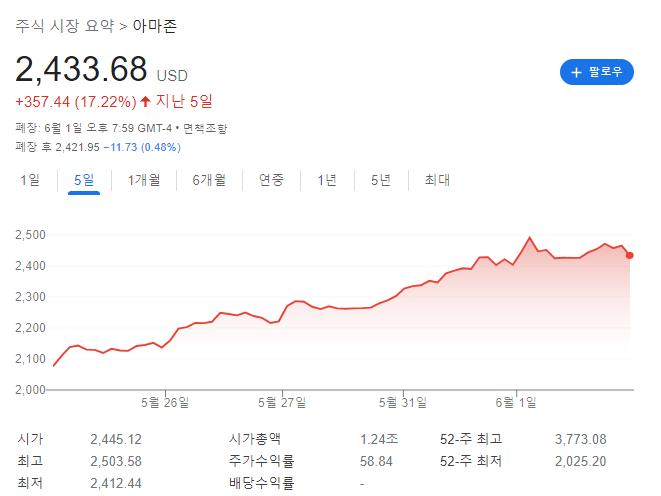Click the red endpoint dot on the chart

[629, 255]
